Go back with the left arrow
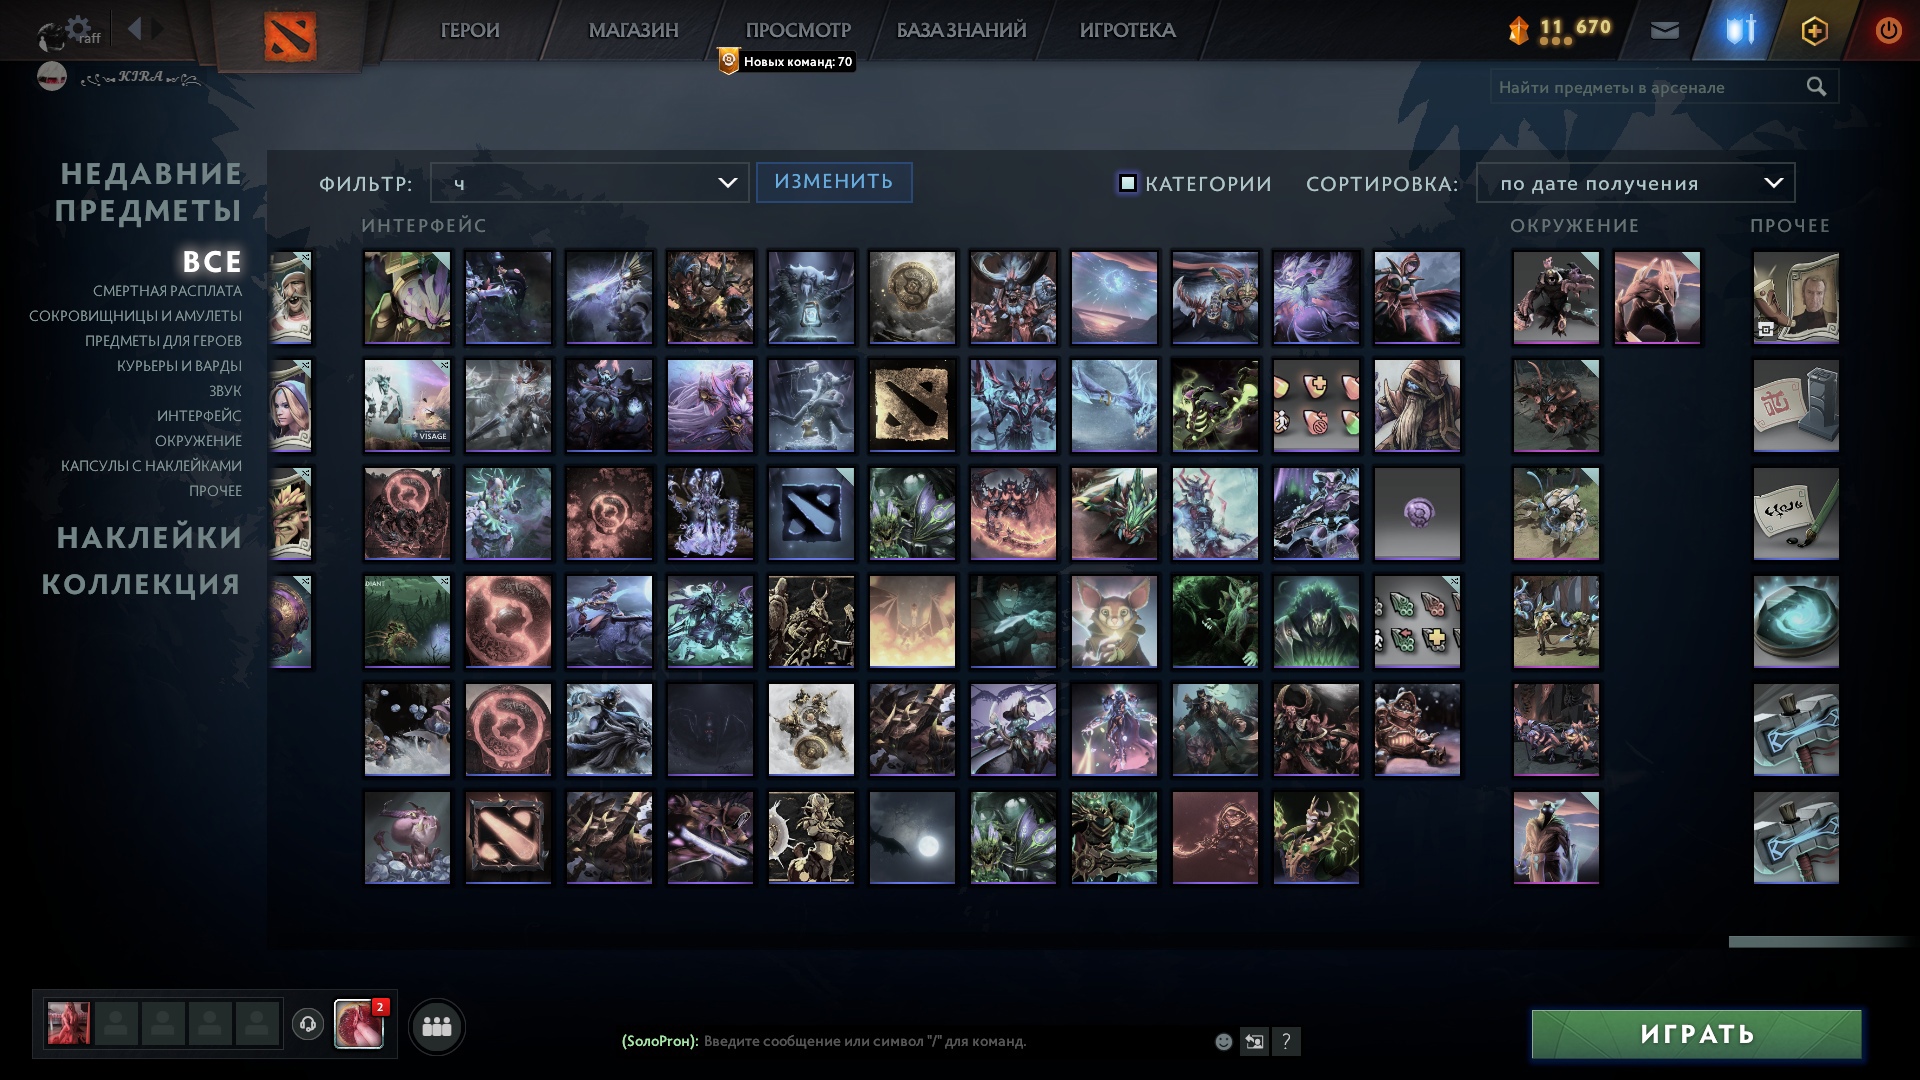Viewport: 1920px width, 1080px height. pos(135,29)
